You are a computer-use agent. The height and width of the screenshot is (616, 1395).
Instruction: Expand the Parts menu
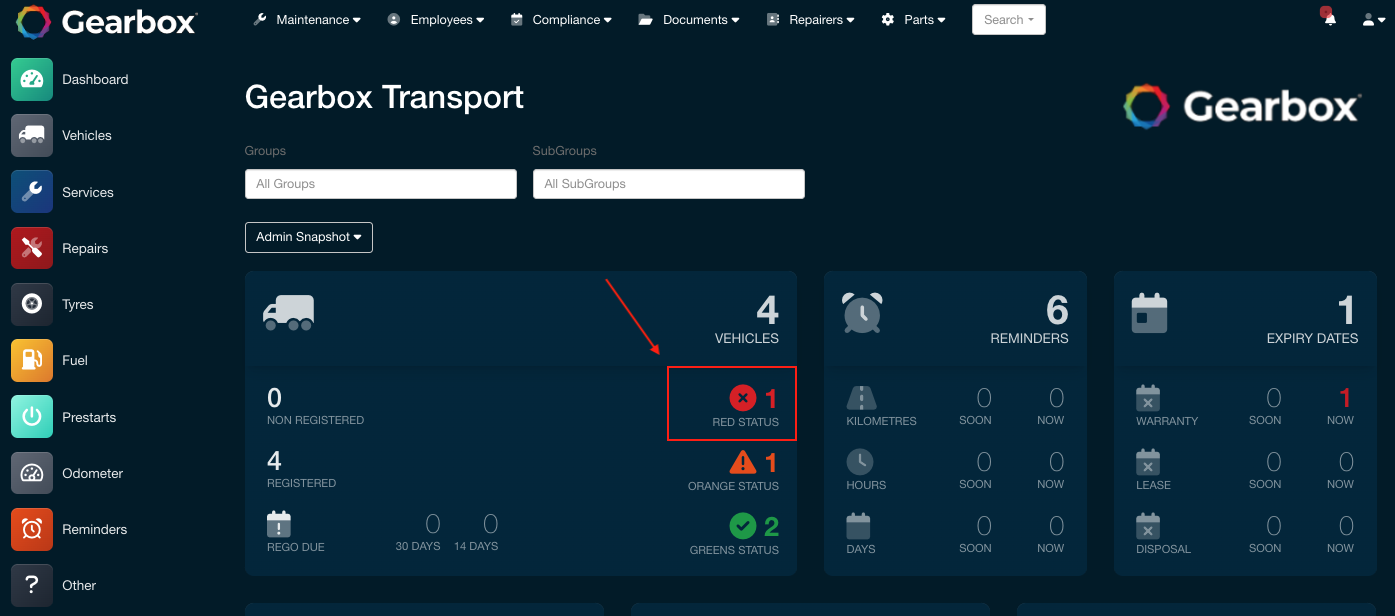913,20
